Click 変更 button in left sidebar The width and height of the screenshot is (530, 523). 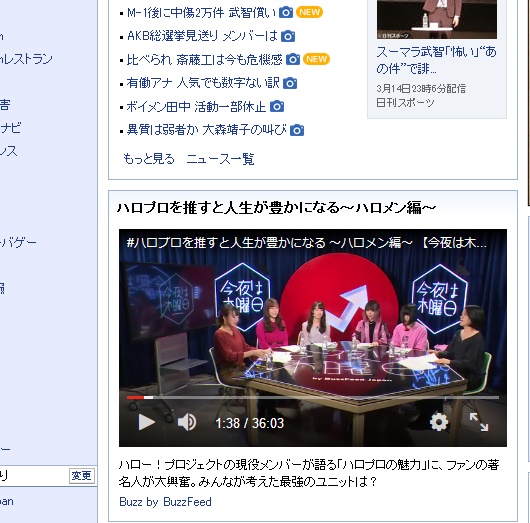point(81,476)
